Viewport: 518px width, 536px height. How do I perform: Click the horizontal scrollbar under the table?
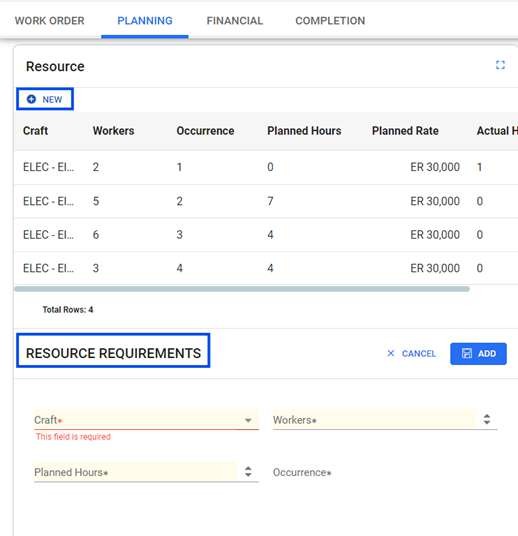pyautogui.click(x=242, y=289)
